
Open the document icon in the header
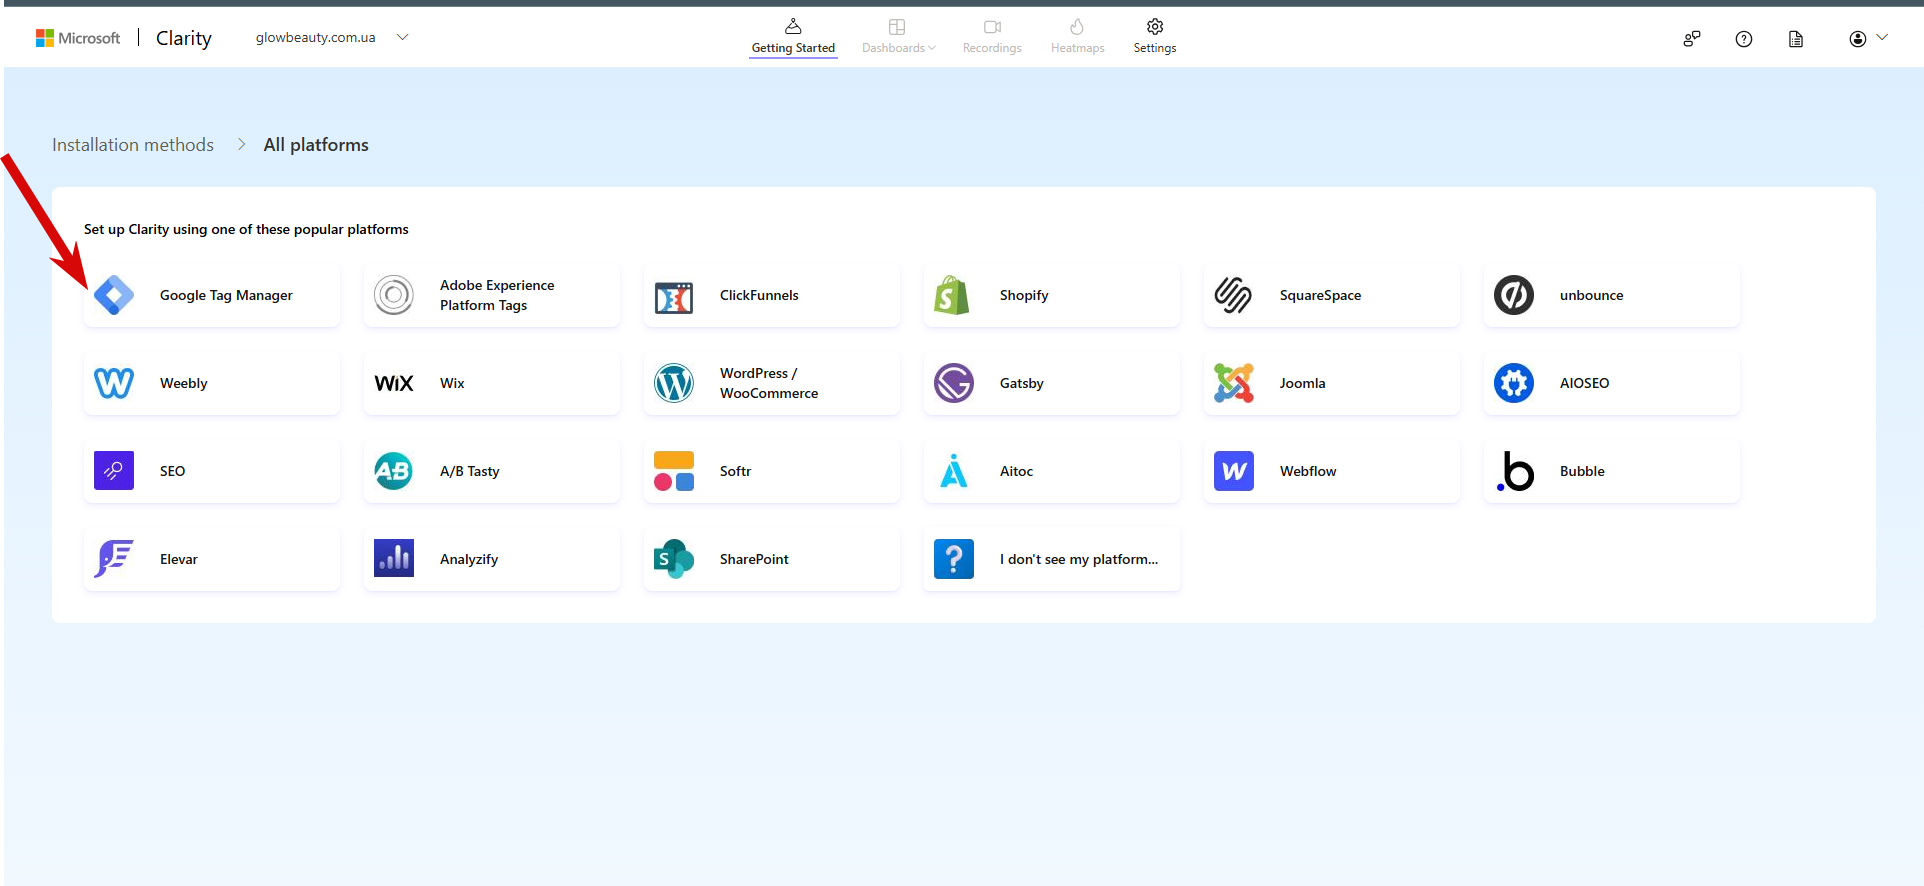(x=1796, y=39)
